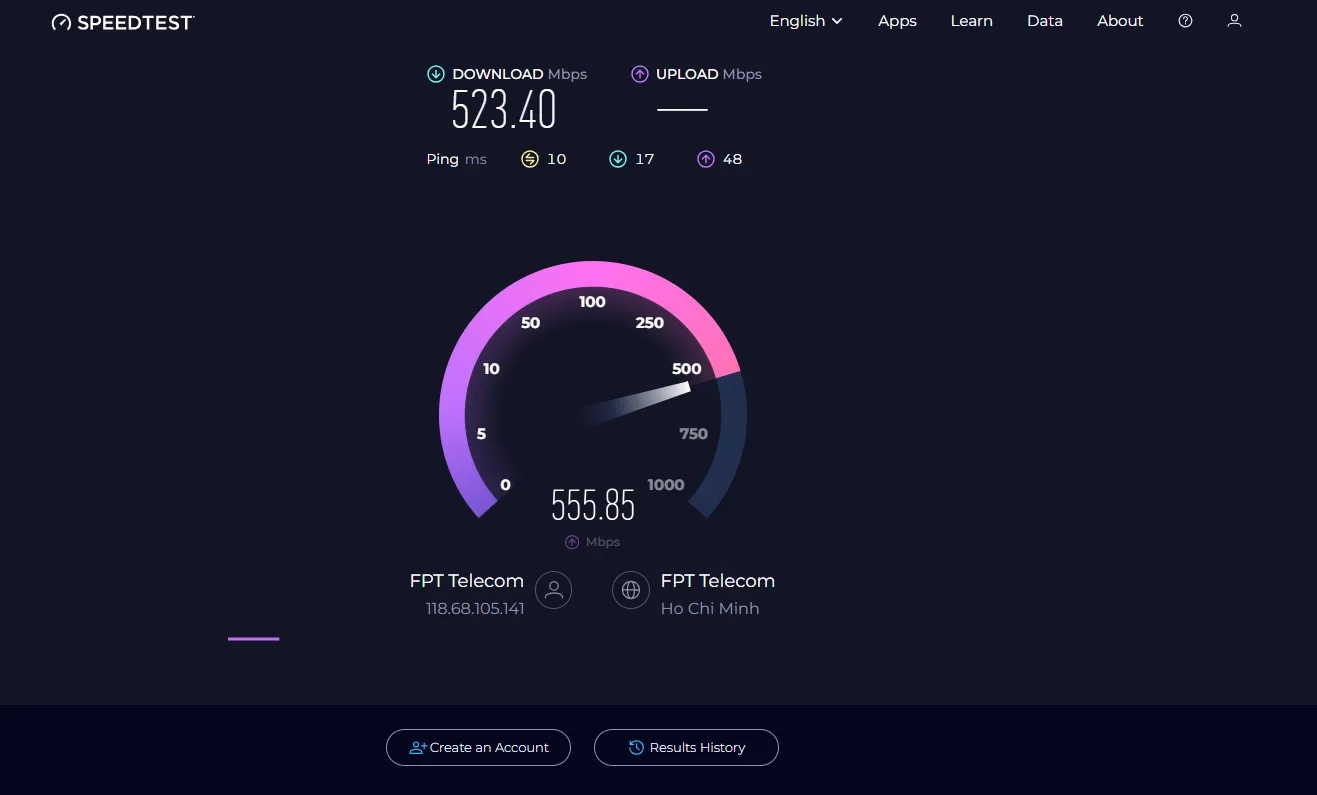Click the purple progress bar indicator

[x=253, y=638]
